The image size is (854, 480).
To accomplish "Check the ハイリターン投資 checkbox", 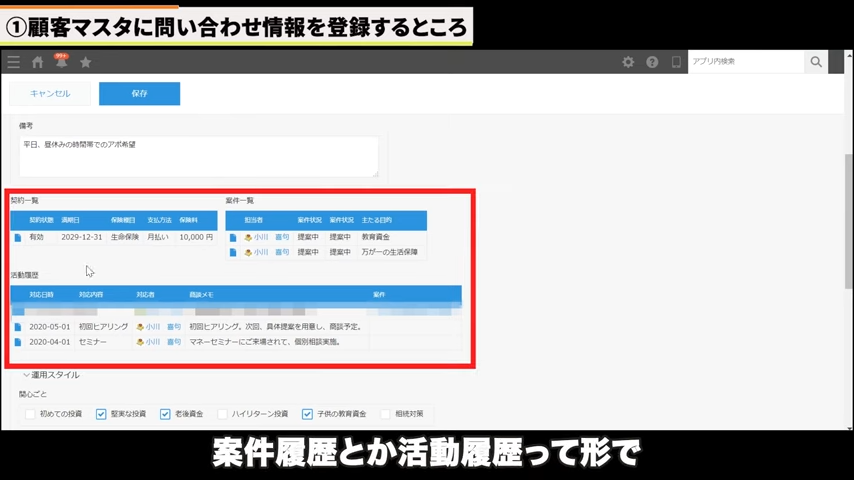I will click(222, 414).
